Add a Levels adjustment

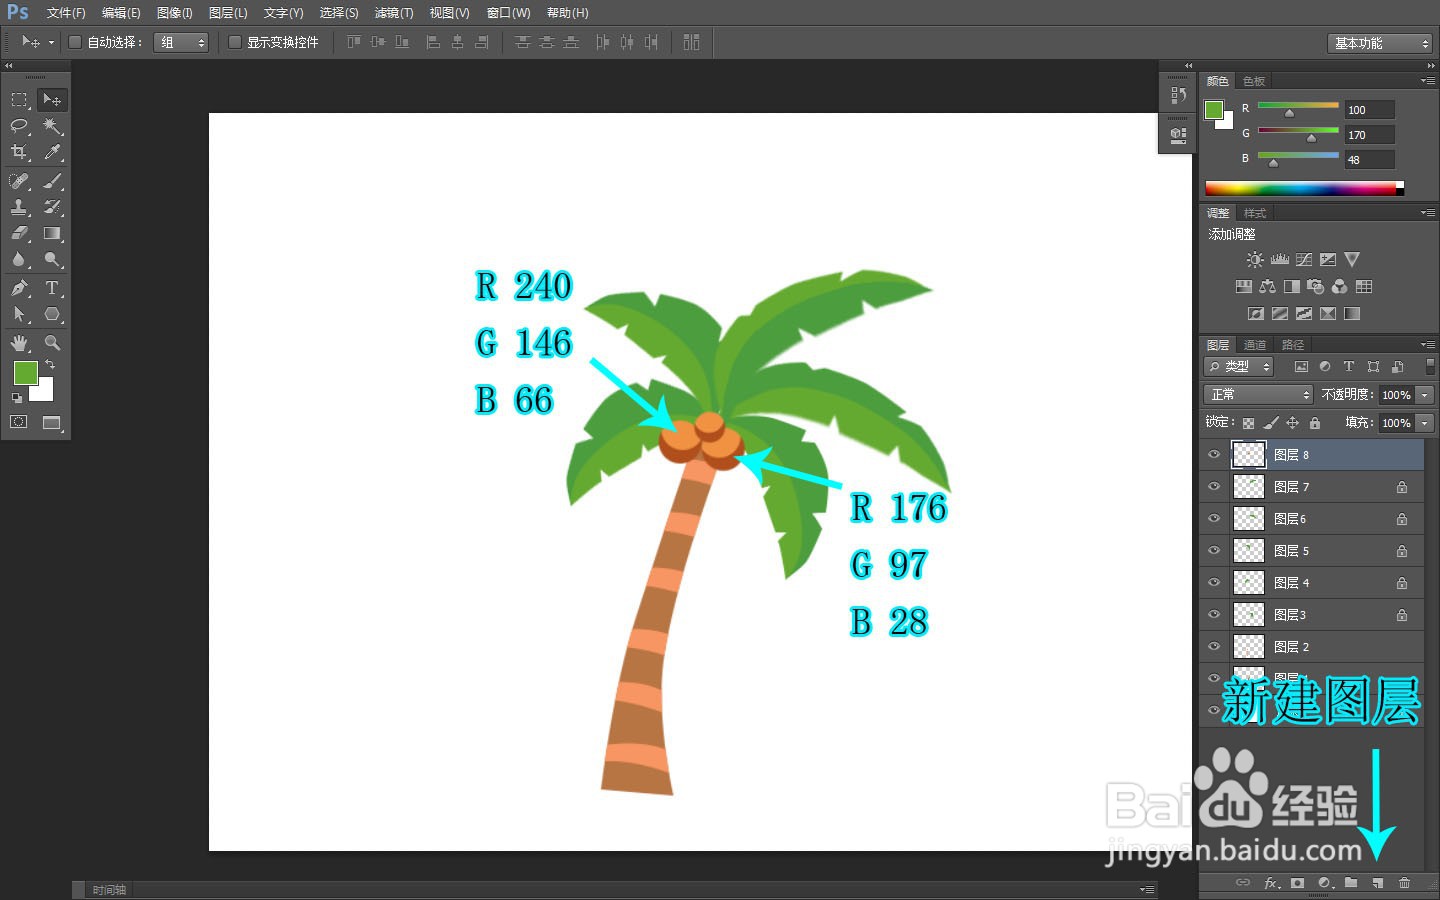pyautogui.click(x=1279, y=259)
